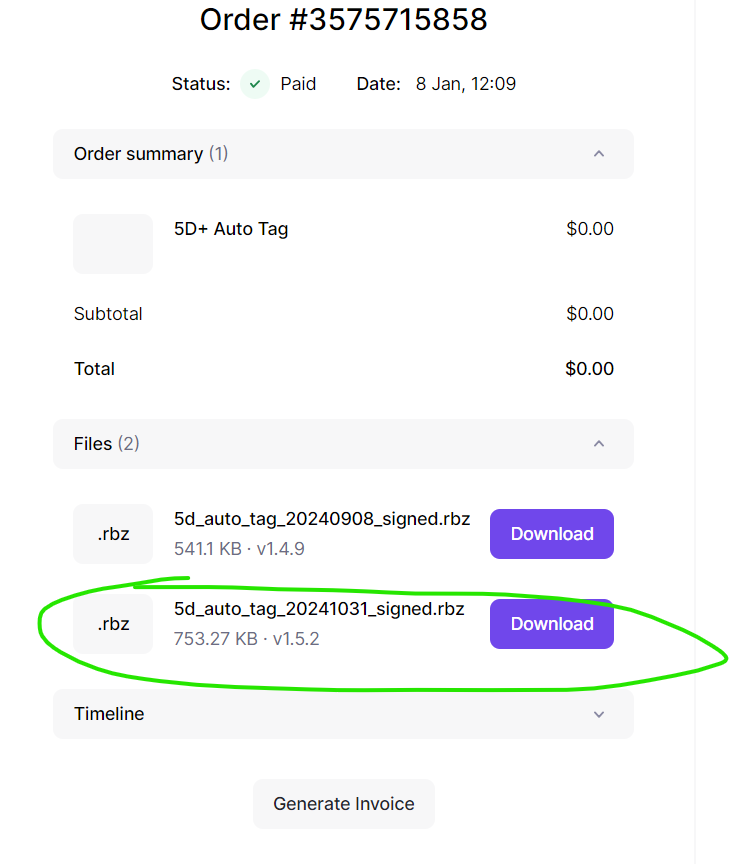Click the .rbz icon beside the 20240908 file
Viewport: 731px width, 864px height.
[113, 534]
